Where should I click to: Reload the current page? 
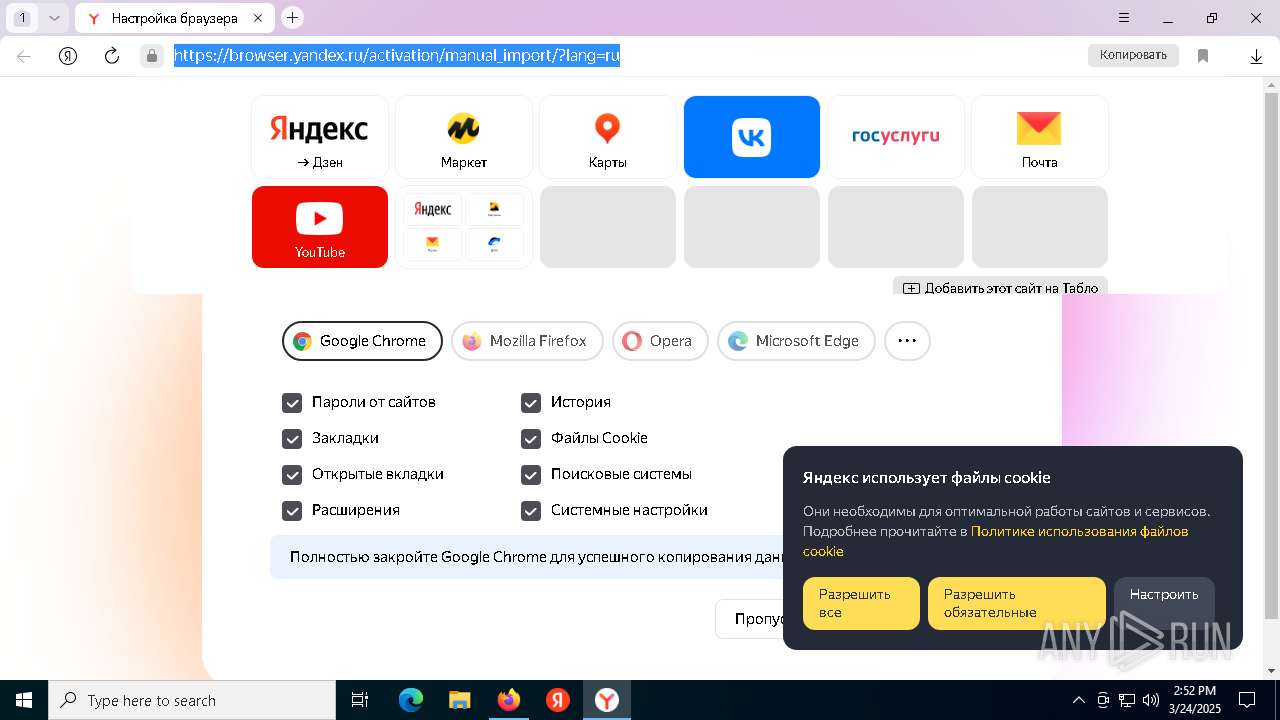[112, 56]
